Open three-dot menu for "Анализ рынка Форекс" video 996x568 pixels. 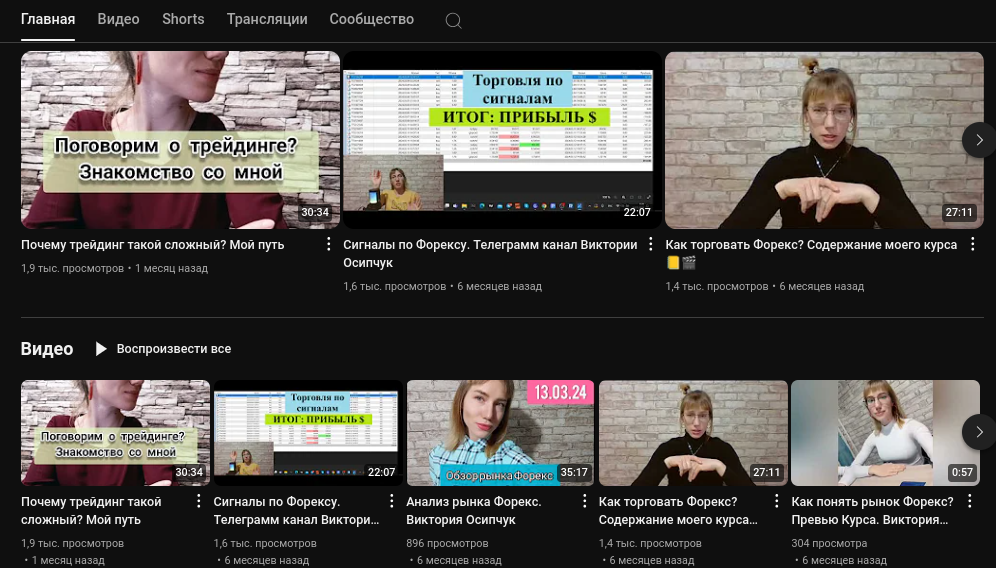point(583,501)
